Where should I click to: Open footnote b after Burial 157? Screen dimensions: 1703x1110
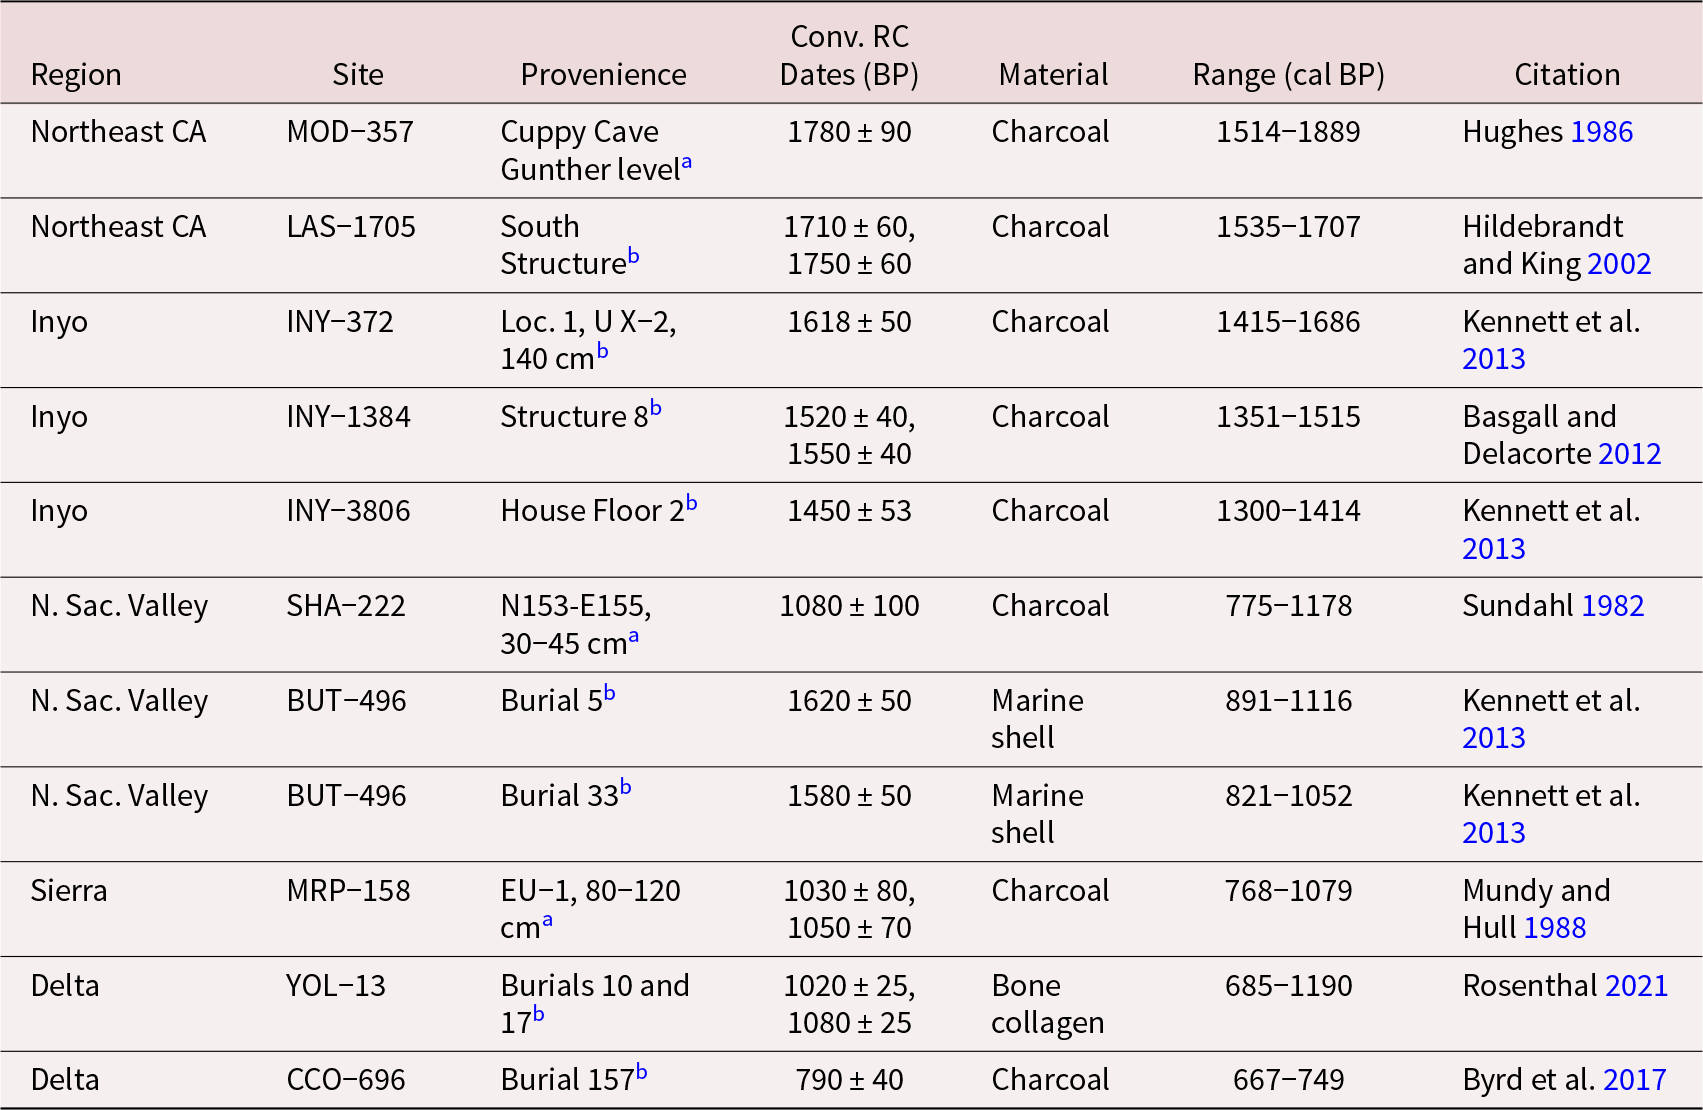tap(642, 1073)
